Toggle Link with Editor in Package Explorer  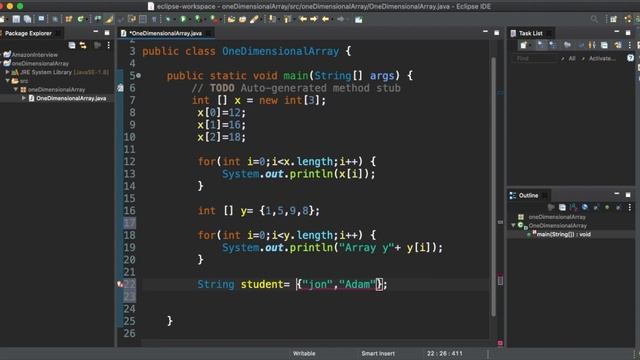(83, 45)
